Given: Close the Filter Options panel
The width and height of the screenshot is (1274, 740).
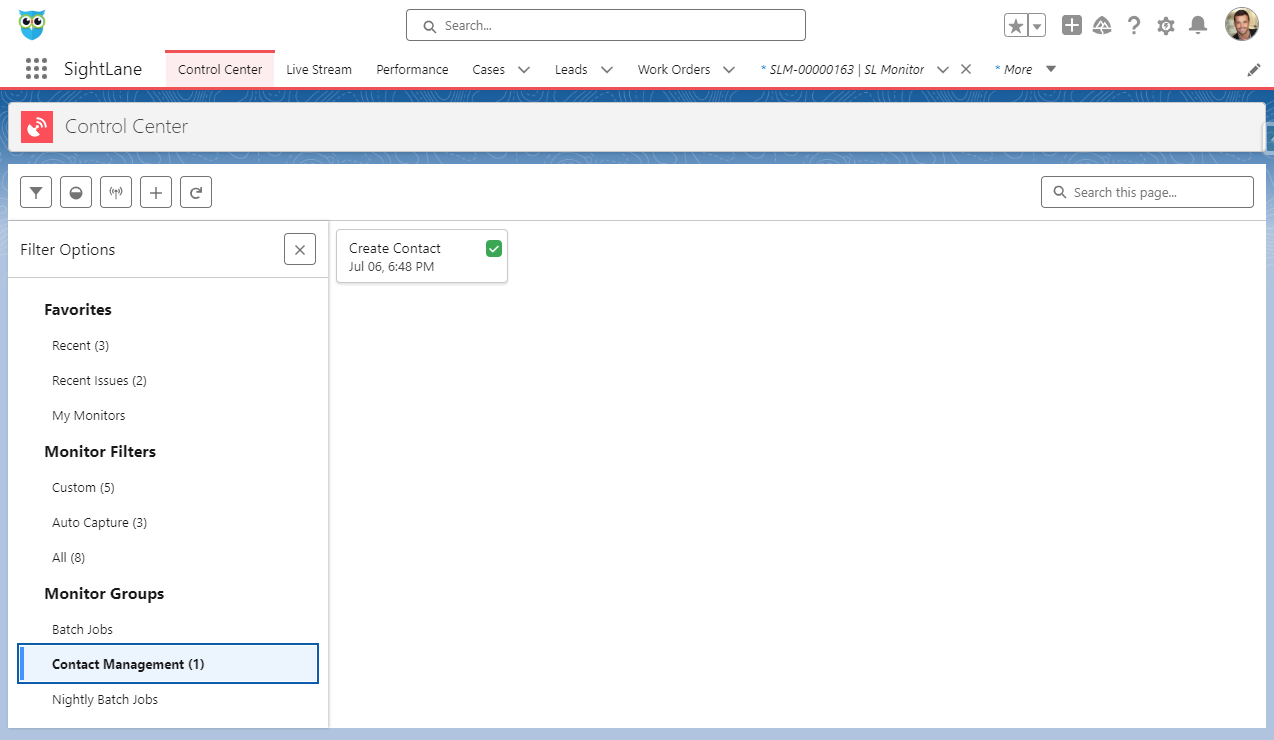Looking at the screenshot, I should coord(300,249).
